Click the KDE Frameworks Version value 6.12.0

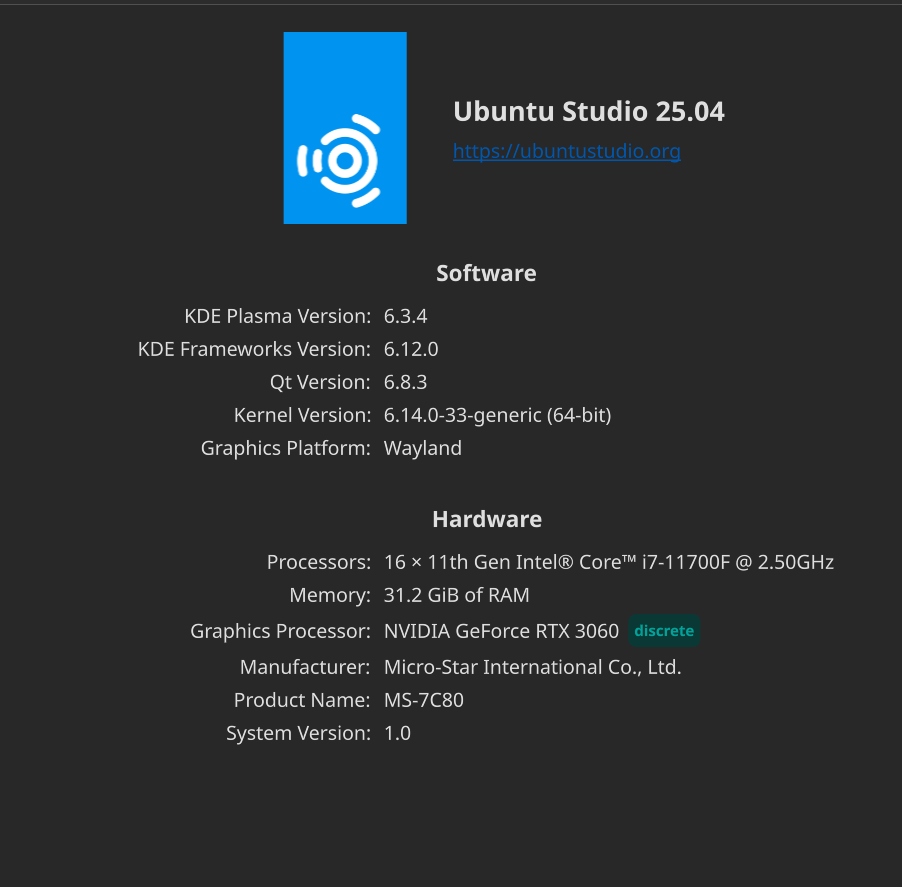pyautogui.click(x=411, y=349)
